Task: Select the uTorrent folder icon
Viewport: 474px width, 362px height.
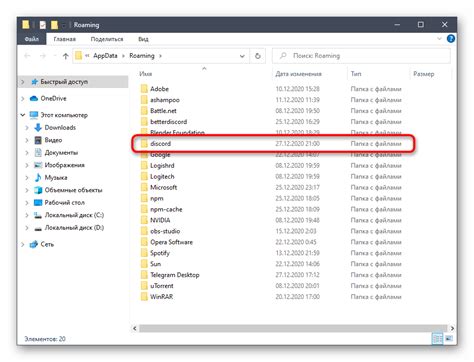Action: tap(144, 286)
